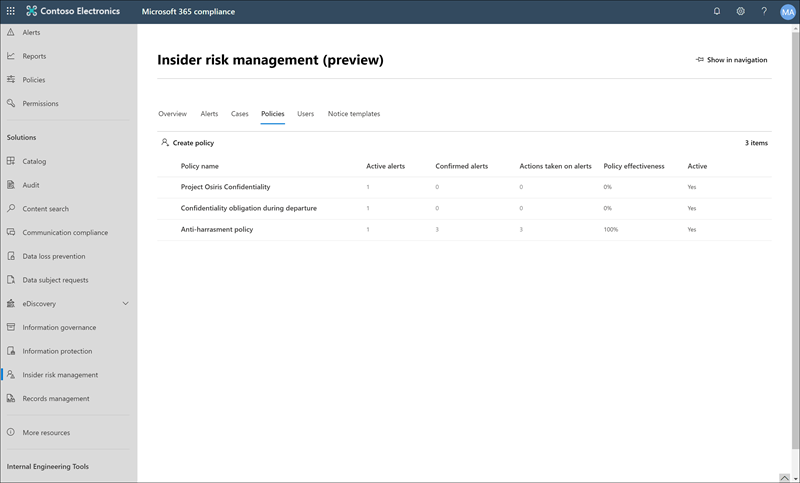Viewport: 800px width, 483px height.
Task: Open the notifications bell icon
Action: [x=717, y=11]
